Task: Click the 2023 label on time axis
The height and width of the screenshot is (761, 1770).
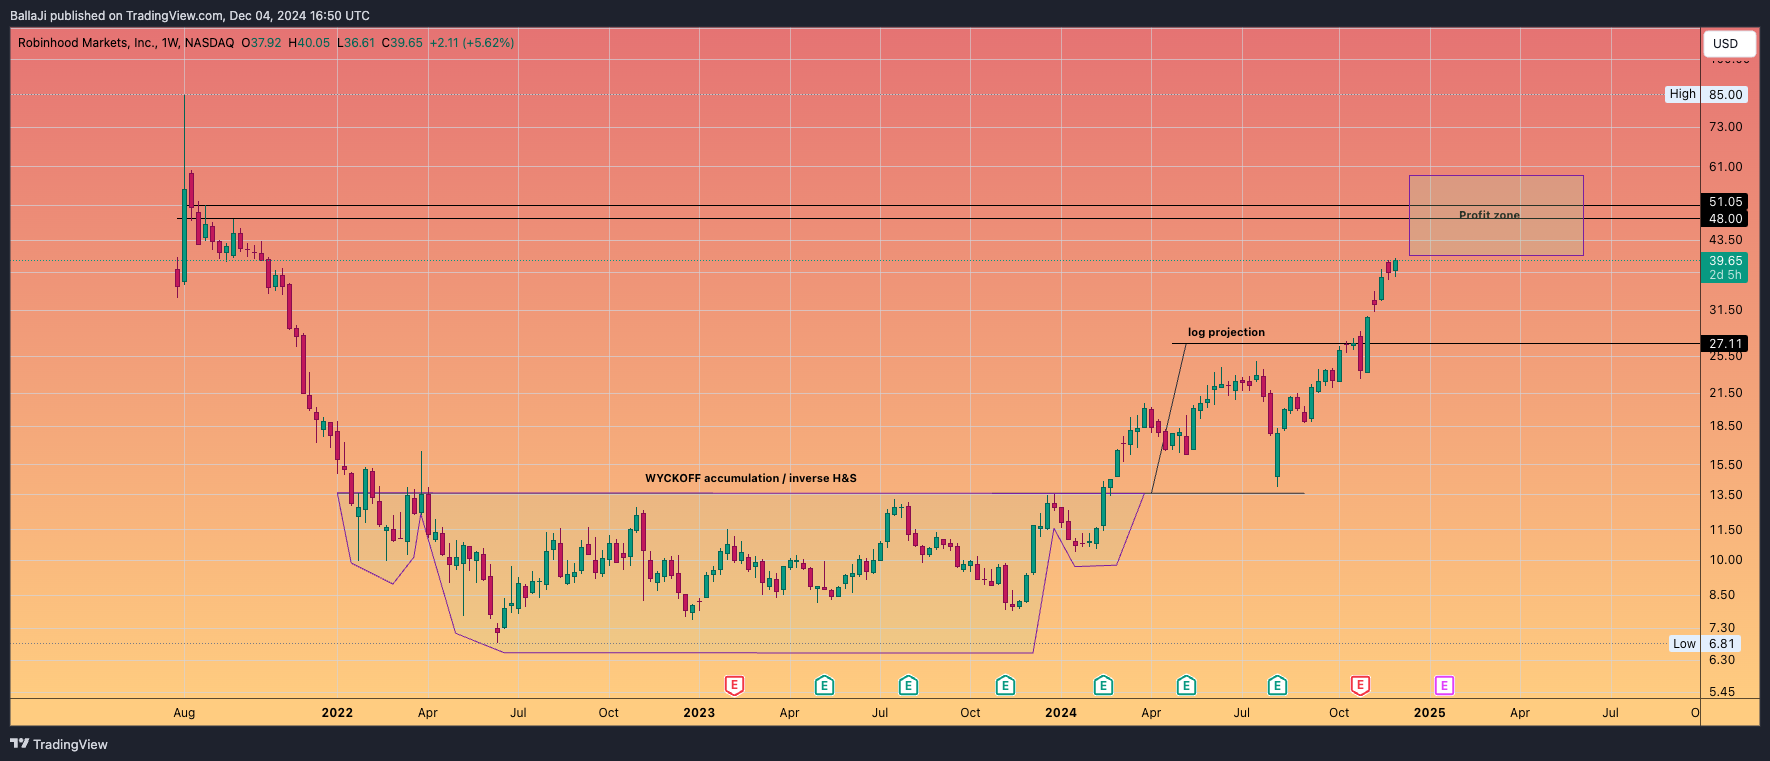Action: point(699,713)
